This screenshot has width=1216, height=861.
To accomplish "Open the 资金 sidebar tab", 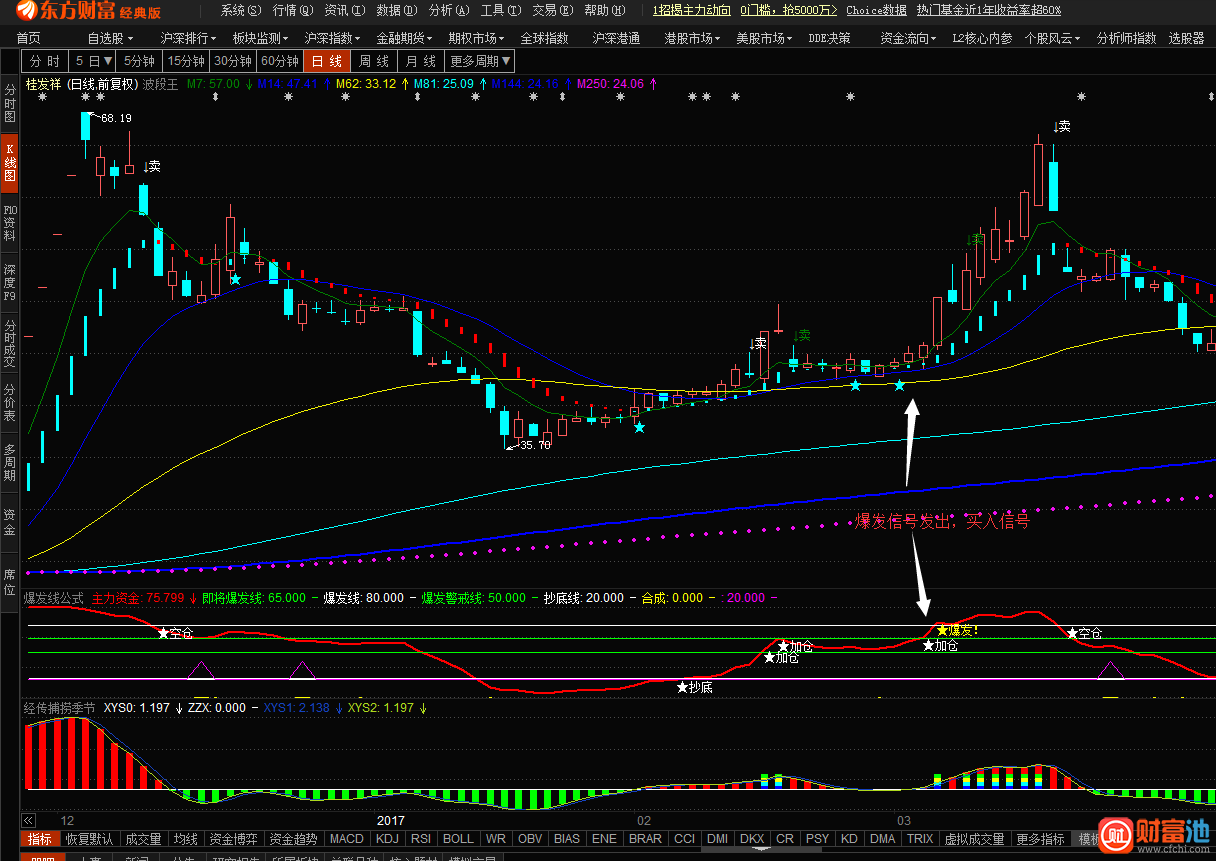I will point(10,522).
